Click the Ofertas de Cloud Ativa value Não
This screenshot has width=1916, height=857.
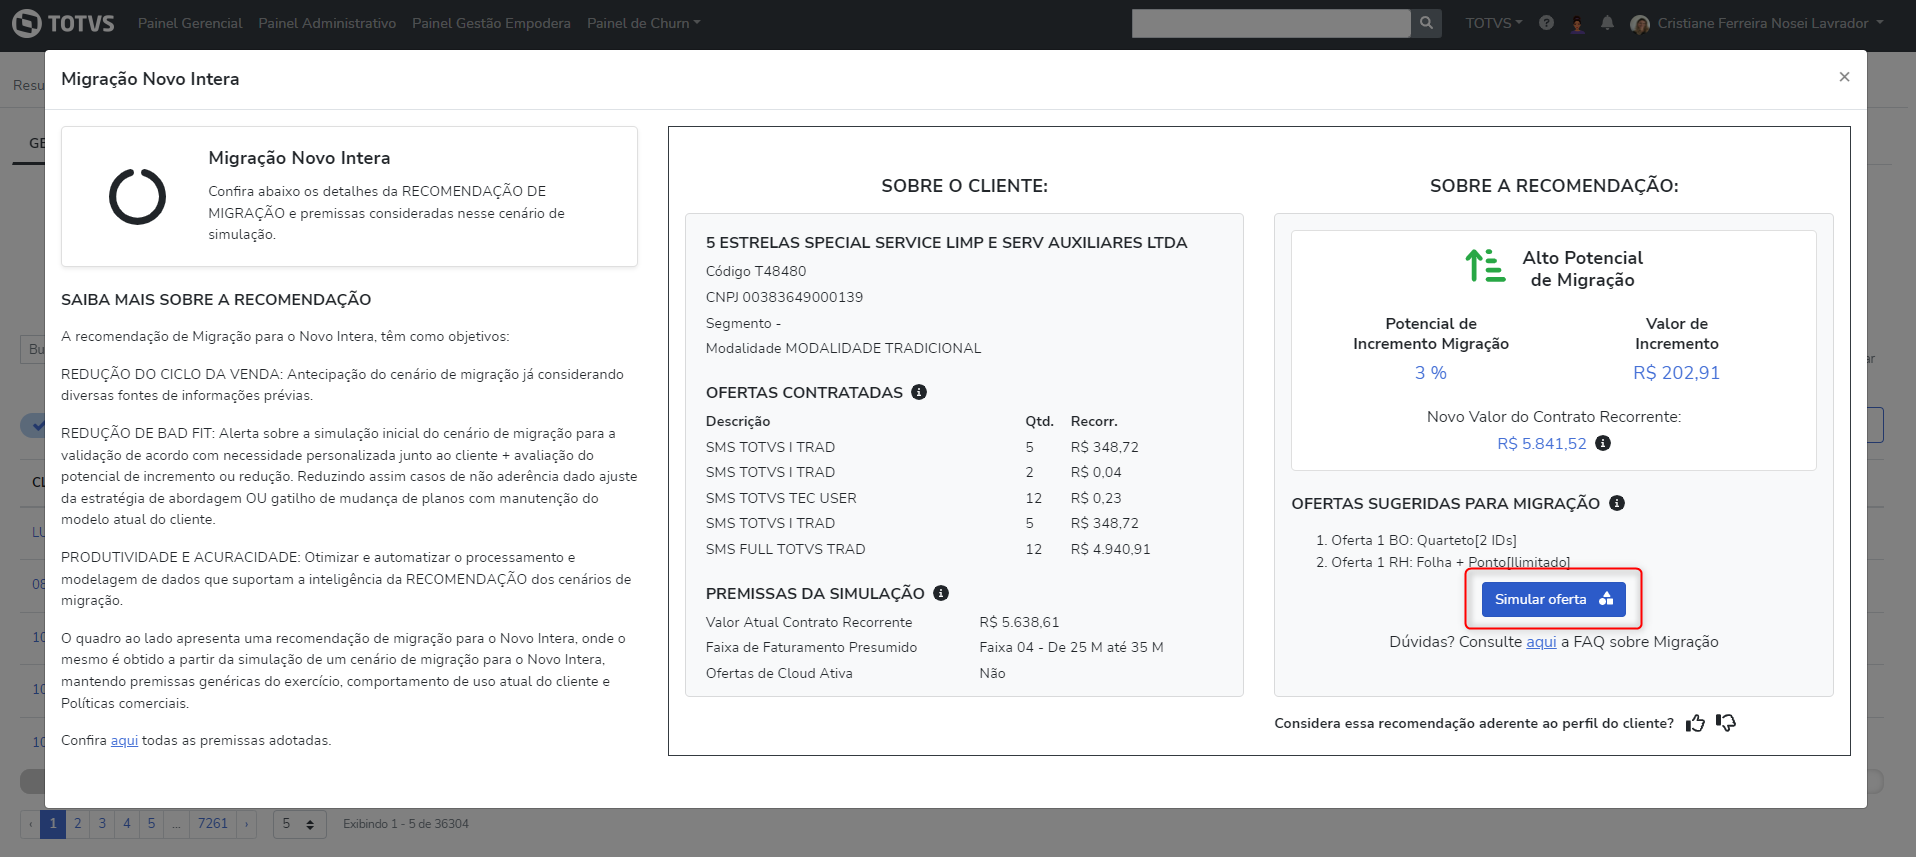(x=992, y=673)
